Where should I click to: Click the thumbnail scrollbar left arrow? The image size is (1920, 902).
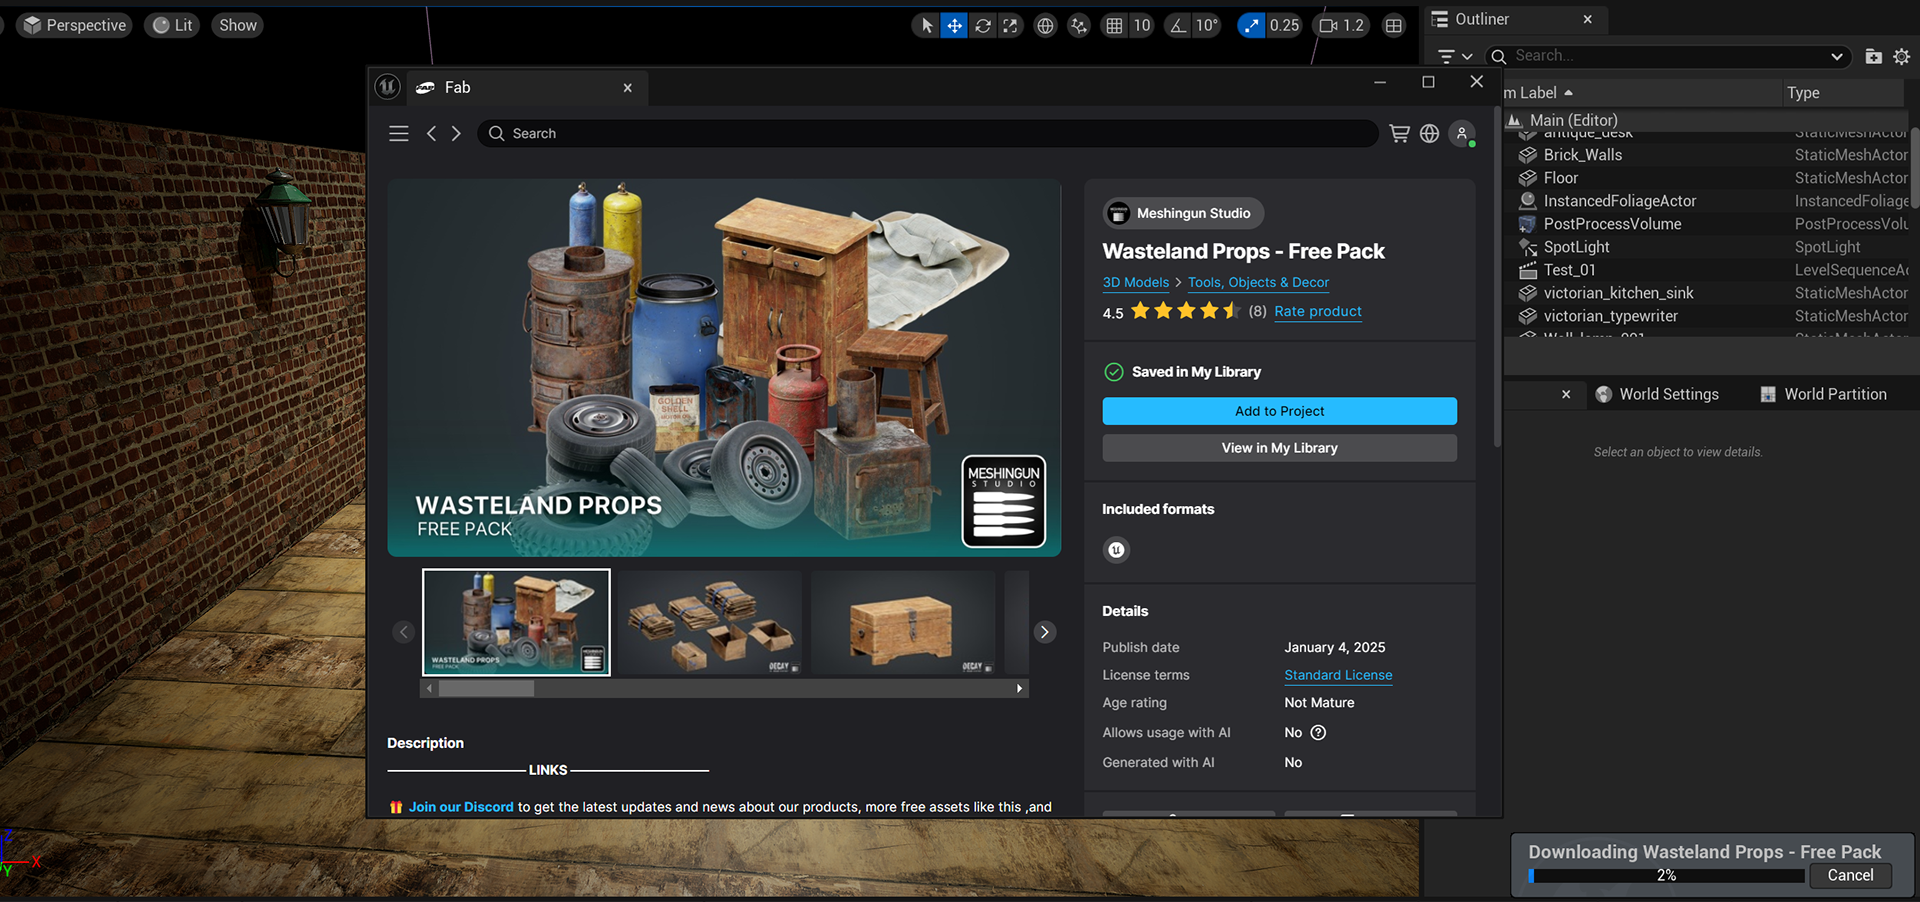click(x=430, y=688)
